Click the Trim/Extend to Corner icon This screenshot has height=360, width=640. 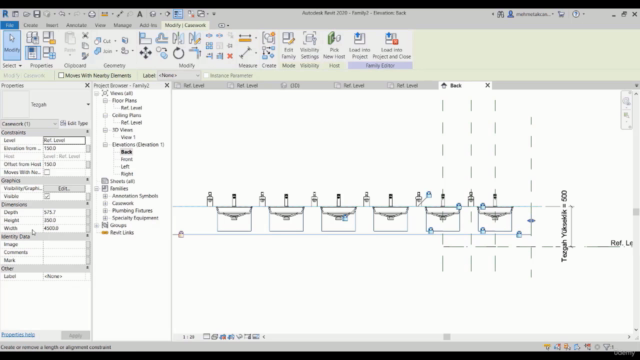coord(195,53)
